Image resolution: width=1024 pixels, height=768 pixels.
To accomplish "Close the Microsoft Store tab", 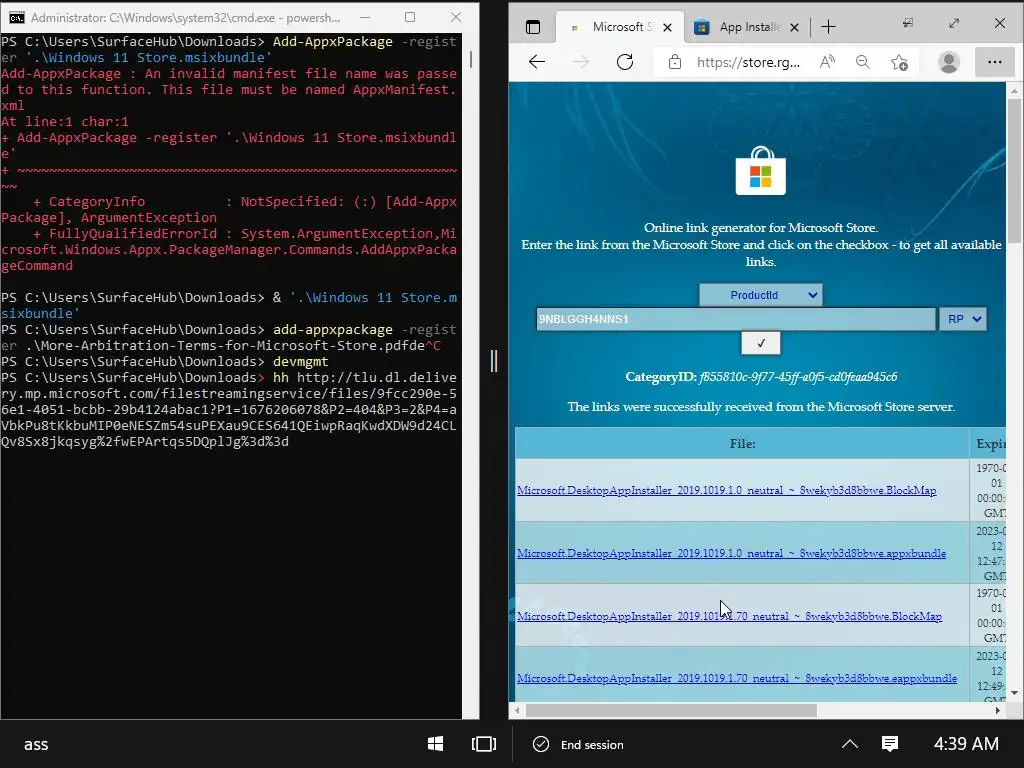I will pyautogui.click(x=667, y=27).
